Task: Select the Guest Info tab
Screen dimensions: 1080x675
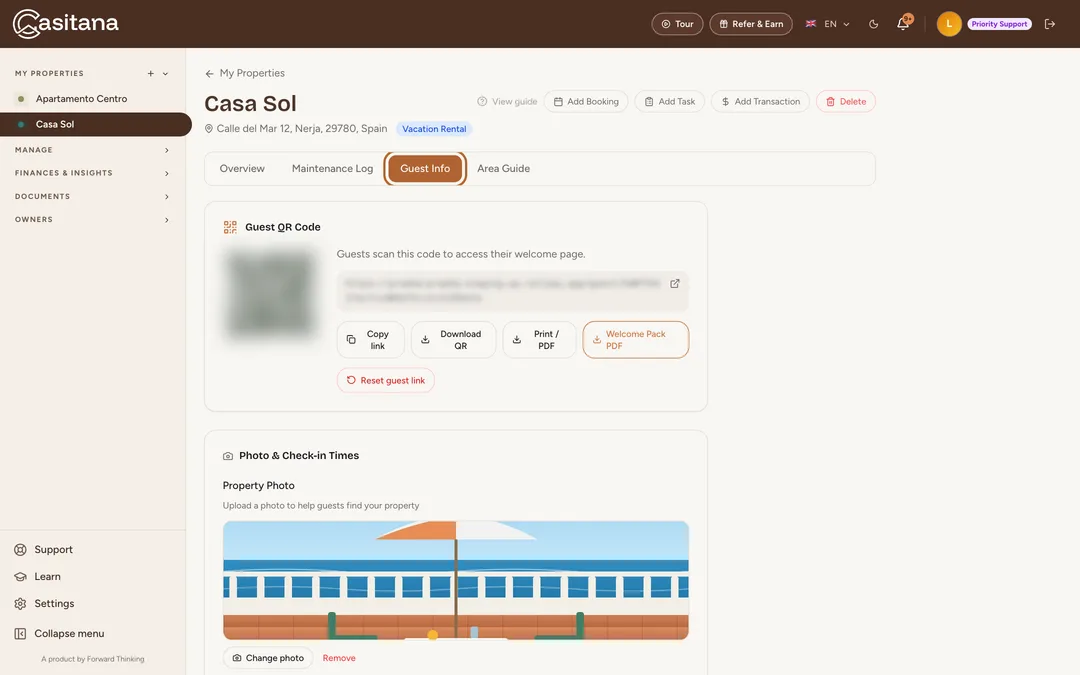Action: tap(425, 169)
